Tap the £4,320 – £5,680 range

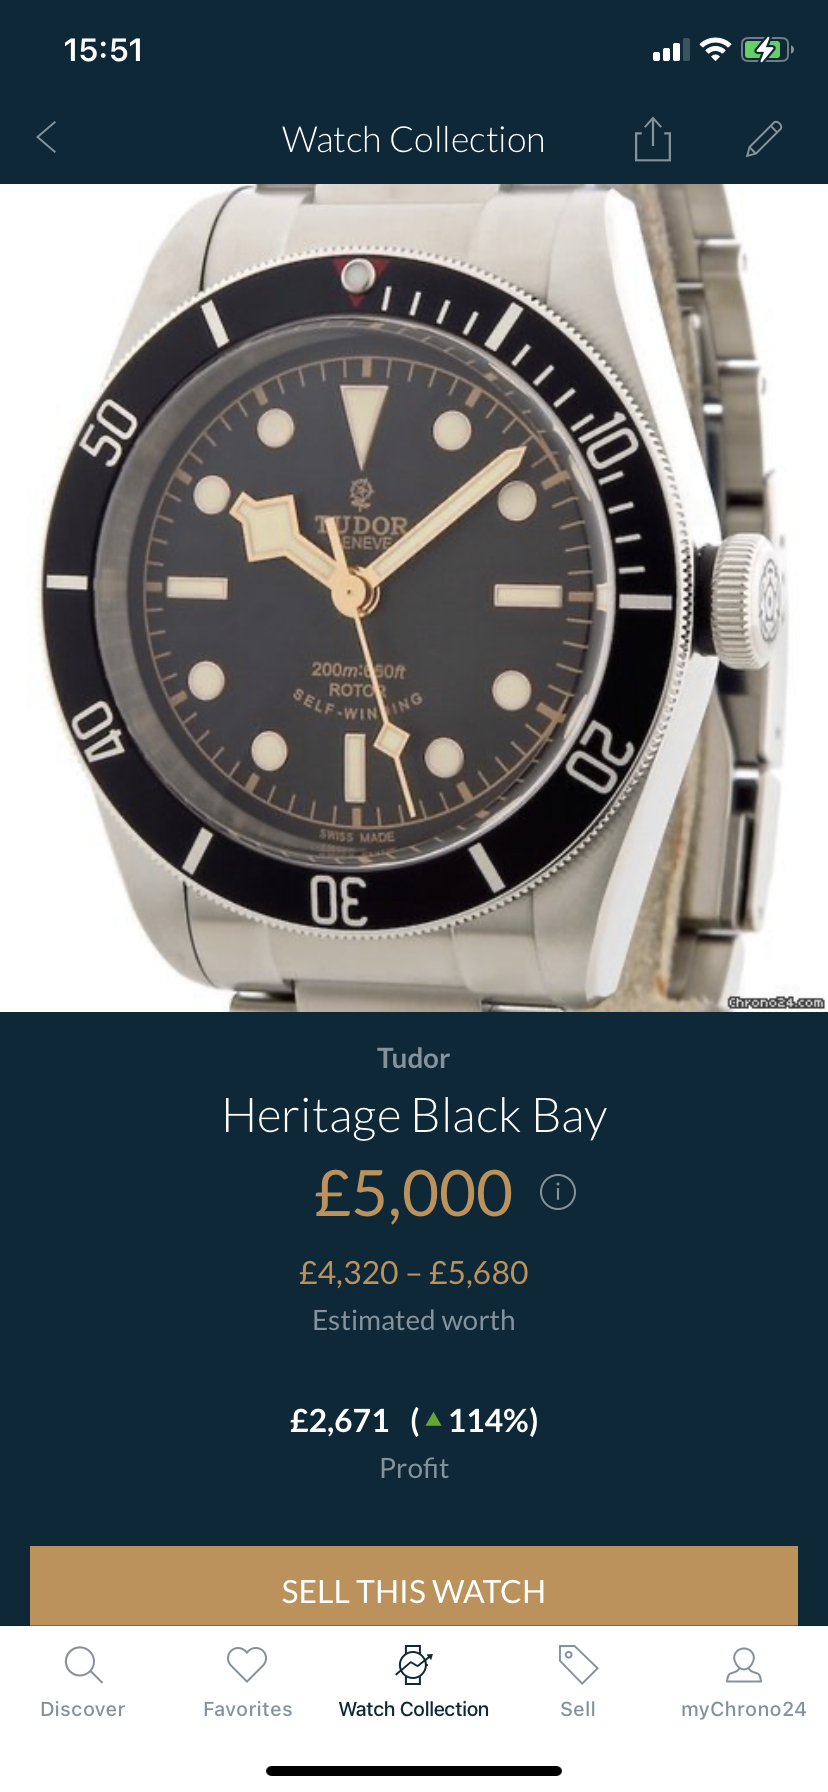tap(414, 1272)
